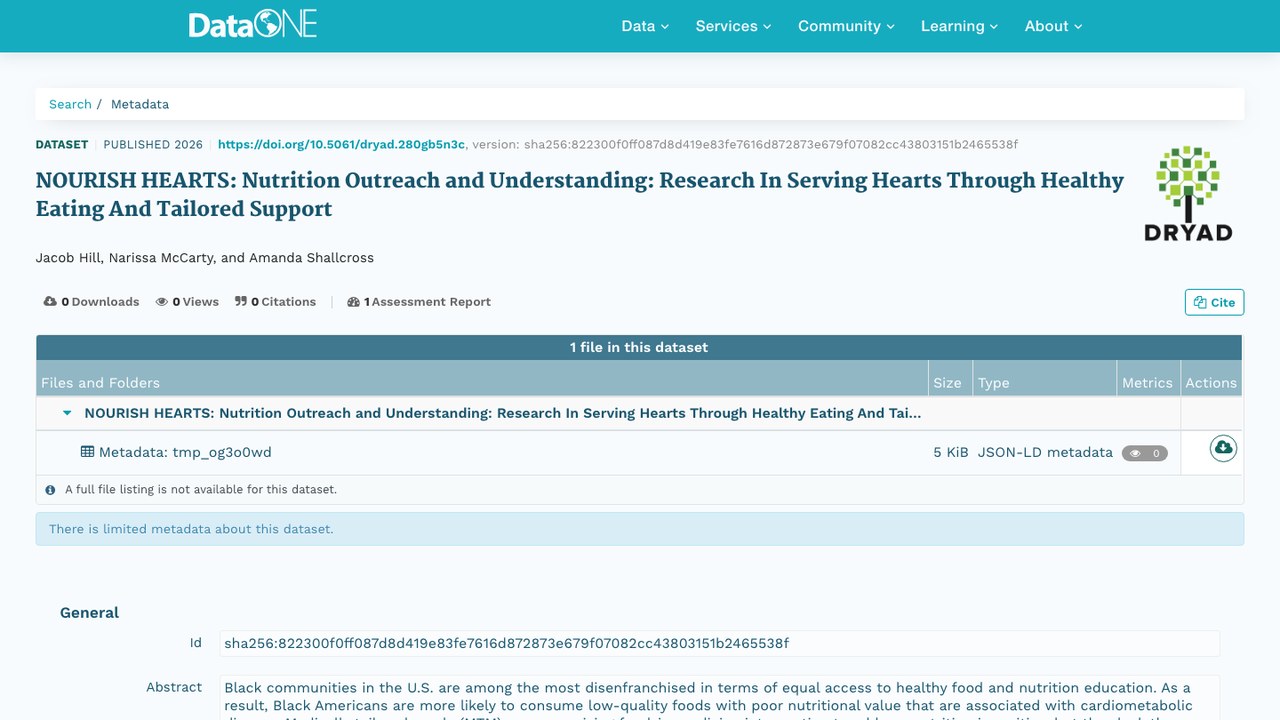1280x720 pixels.
Task: Click the authors line Jacob Hill
Action: [205, 258]
